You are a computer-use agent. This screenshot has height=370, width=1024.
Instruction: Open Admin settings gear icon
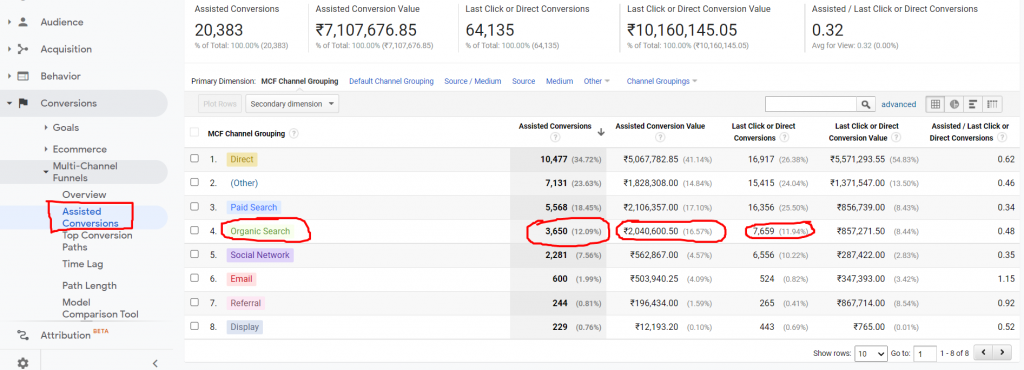pyautogui.click(x=23, y=363)
